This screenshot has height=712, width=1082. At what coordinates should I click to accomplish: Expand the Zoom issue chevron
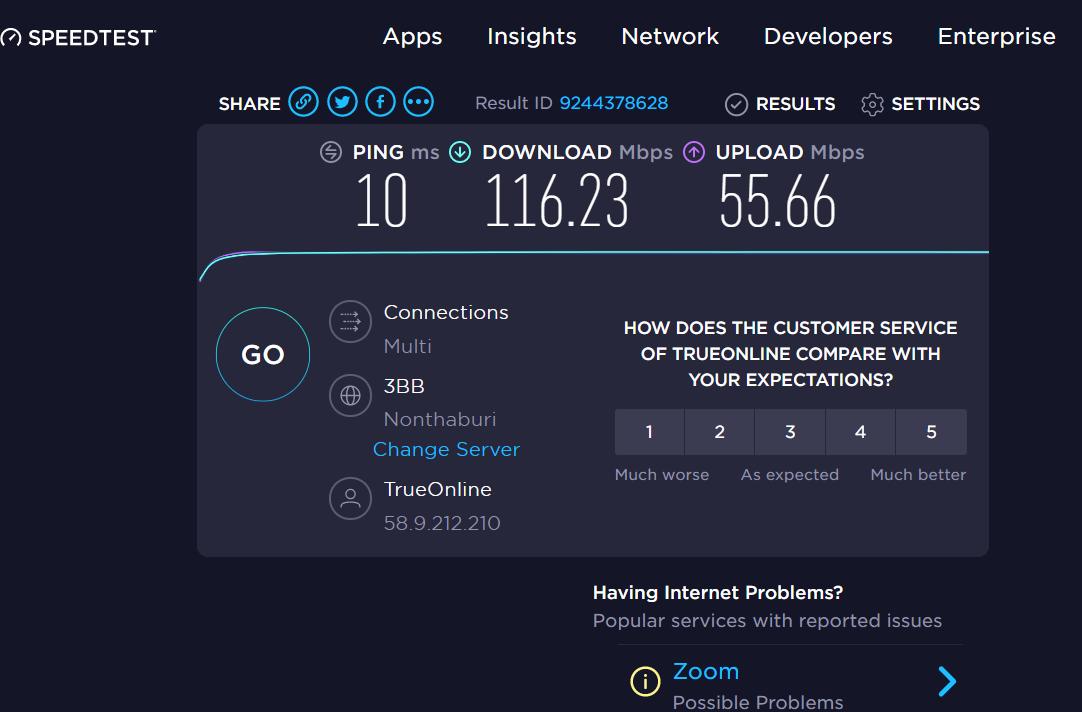tap(947, 682)
